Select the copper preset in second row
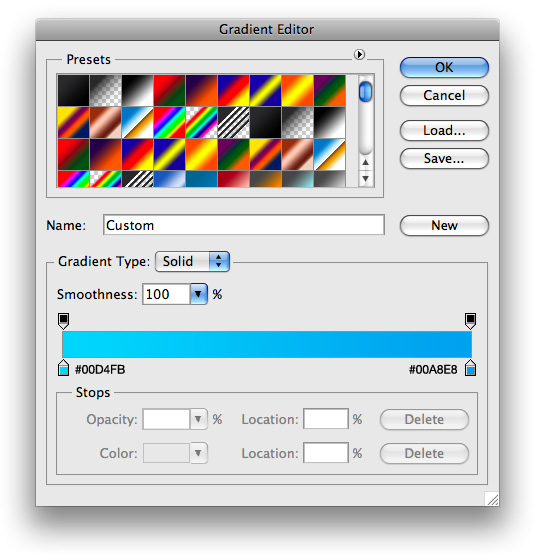 [106, 123]
